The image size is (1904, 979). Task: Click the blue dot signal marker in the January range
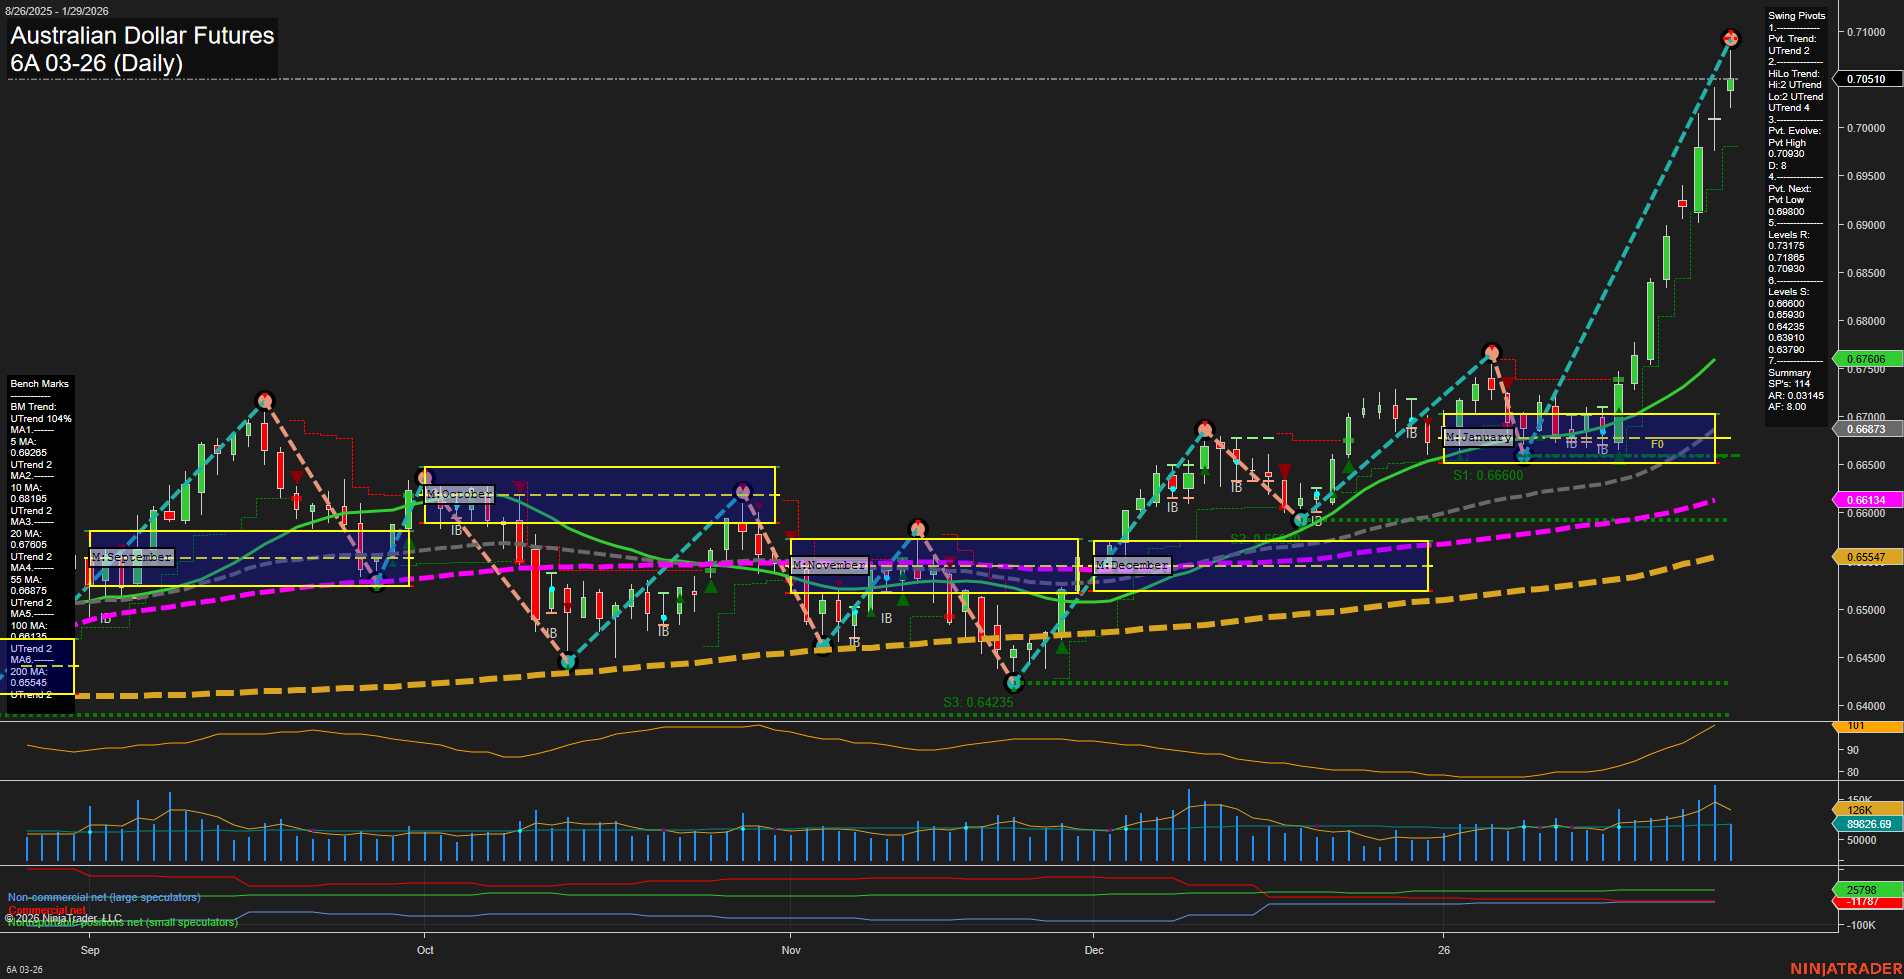click(x=1603, y=433)
